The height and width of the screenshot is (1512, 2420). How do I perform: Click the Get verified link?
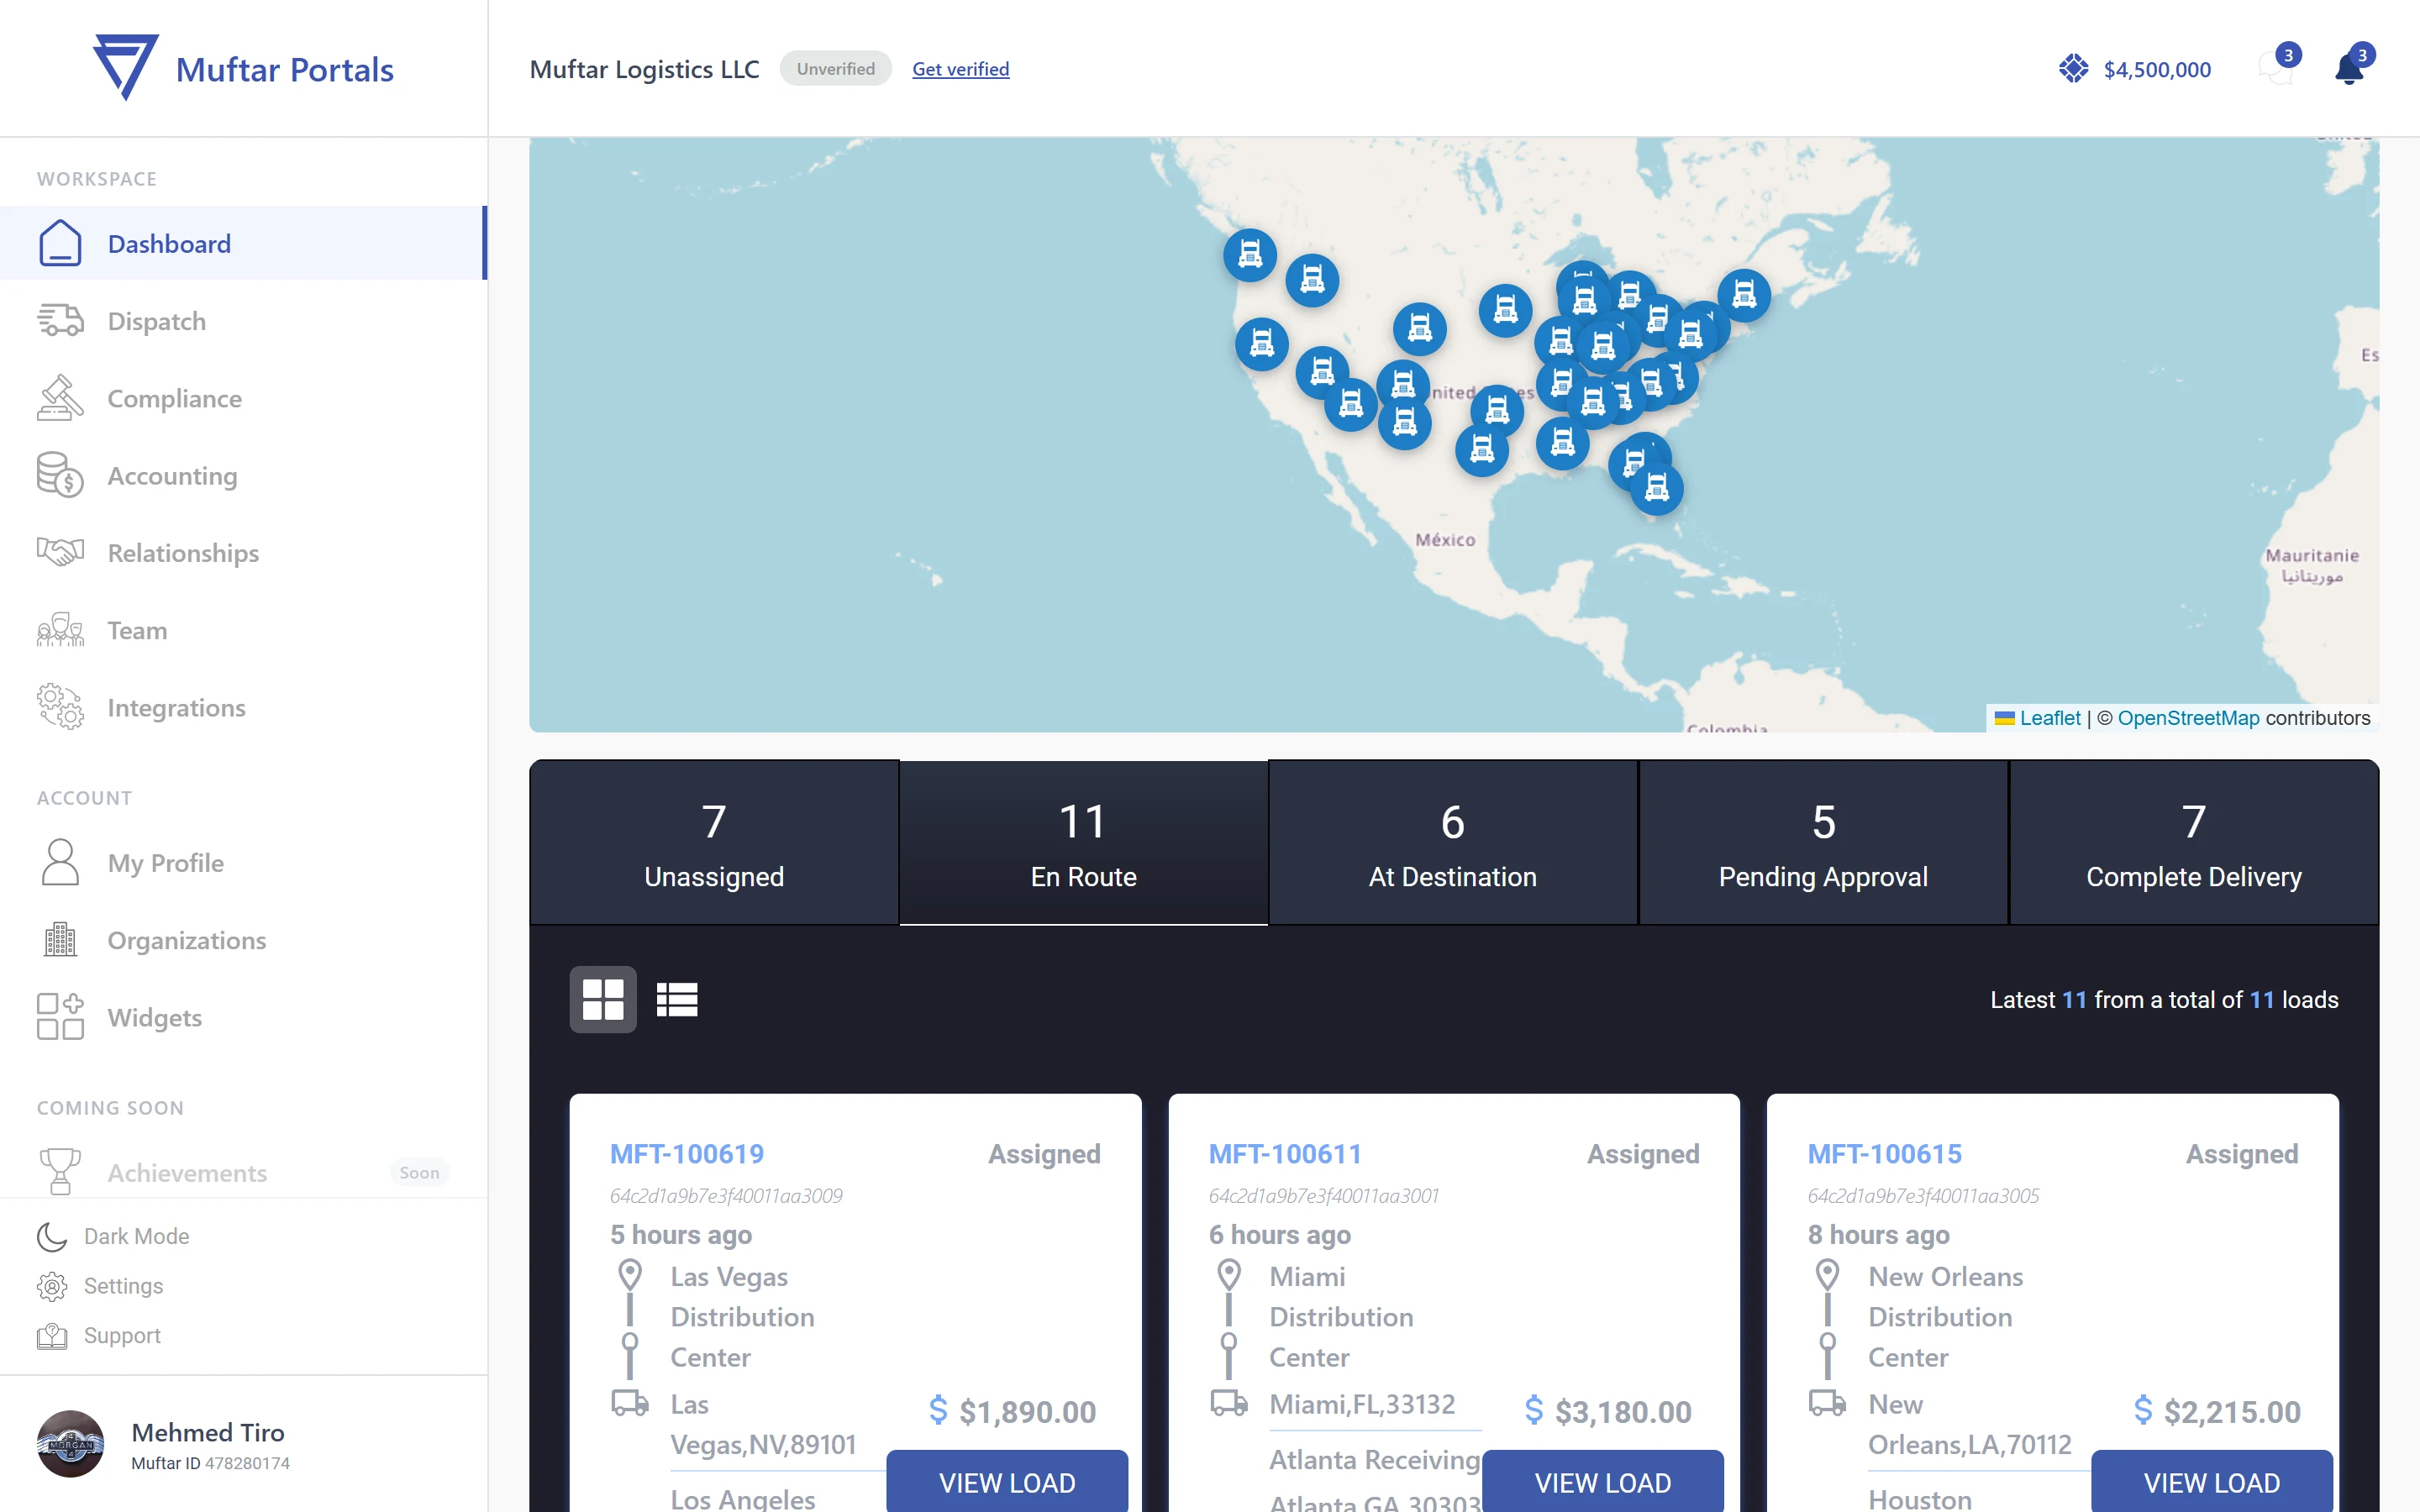point(961,69)
